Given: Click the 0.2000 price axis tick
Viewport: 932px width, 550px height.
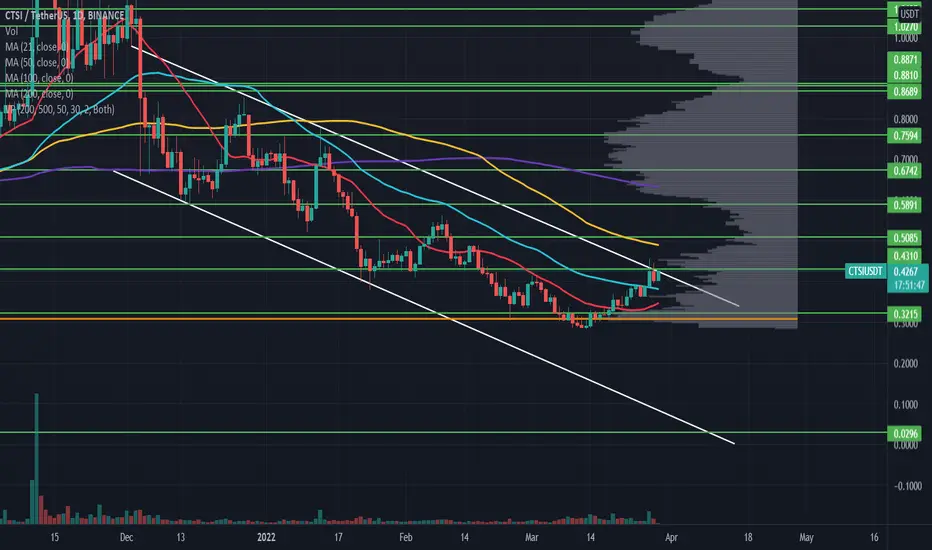Looking at the screenshot, I should [905, 364].
